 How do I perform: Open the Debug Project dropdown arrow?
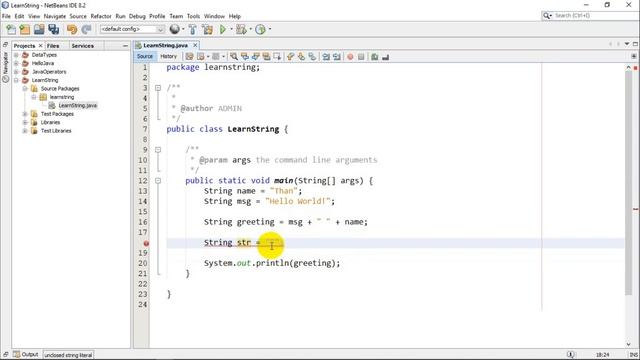pyautogui.click(x=250, y=29)
